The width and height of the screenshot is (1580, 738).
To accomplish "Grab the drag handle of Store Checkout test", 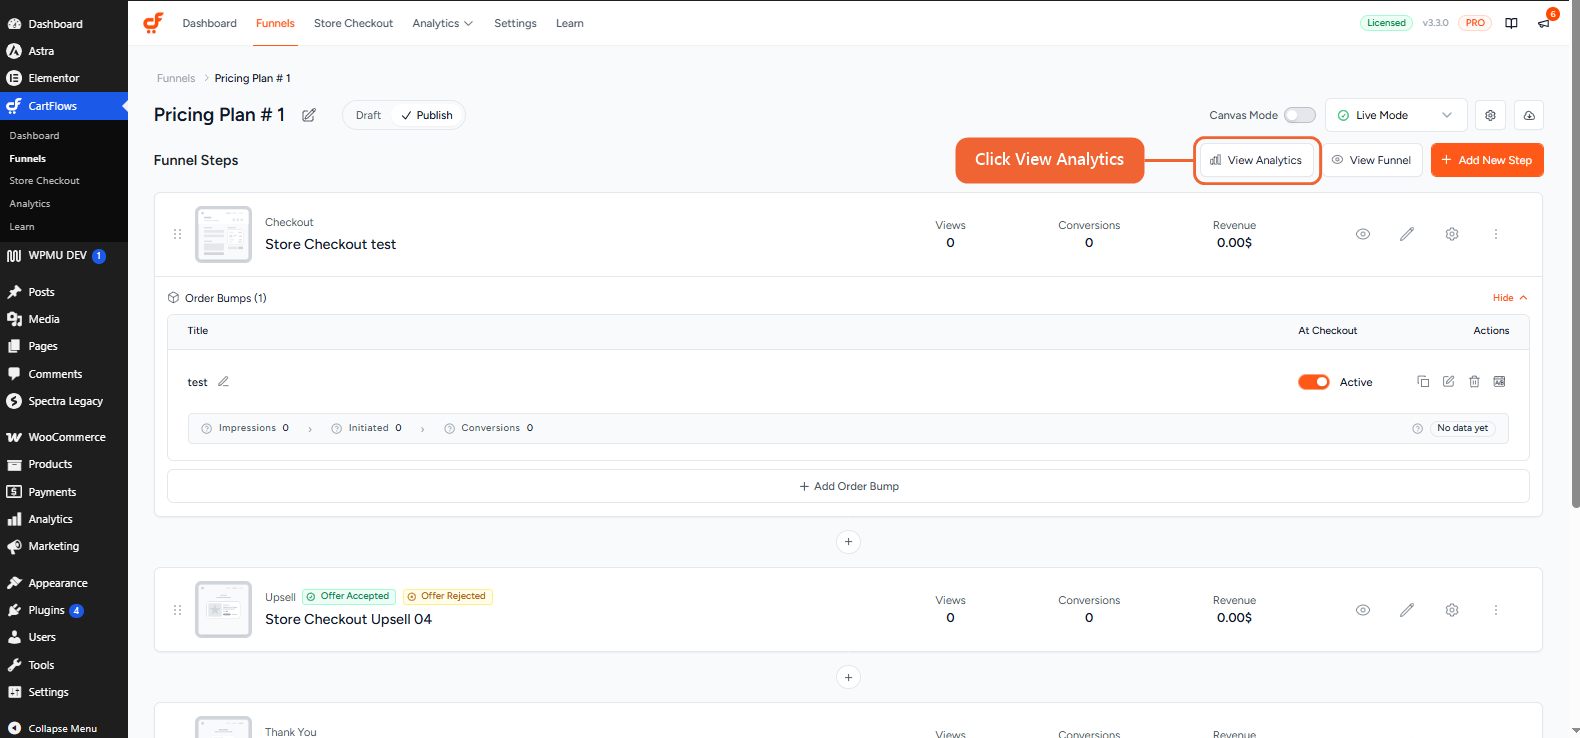I will (x=177, y=234).
